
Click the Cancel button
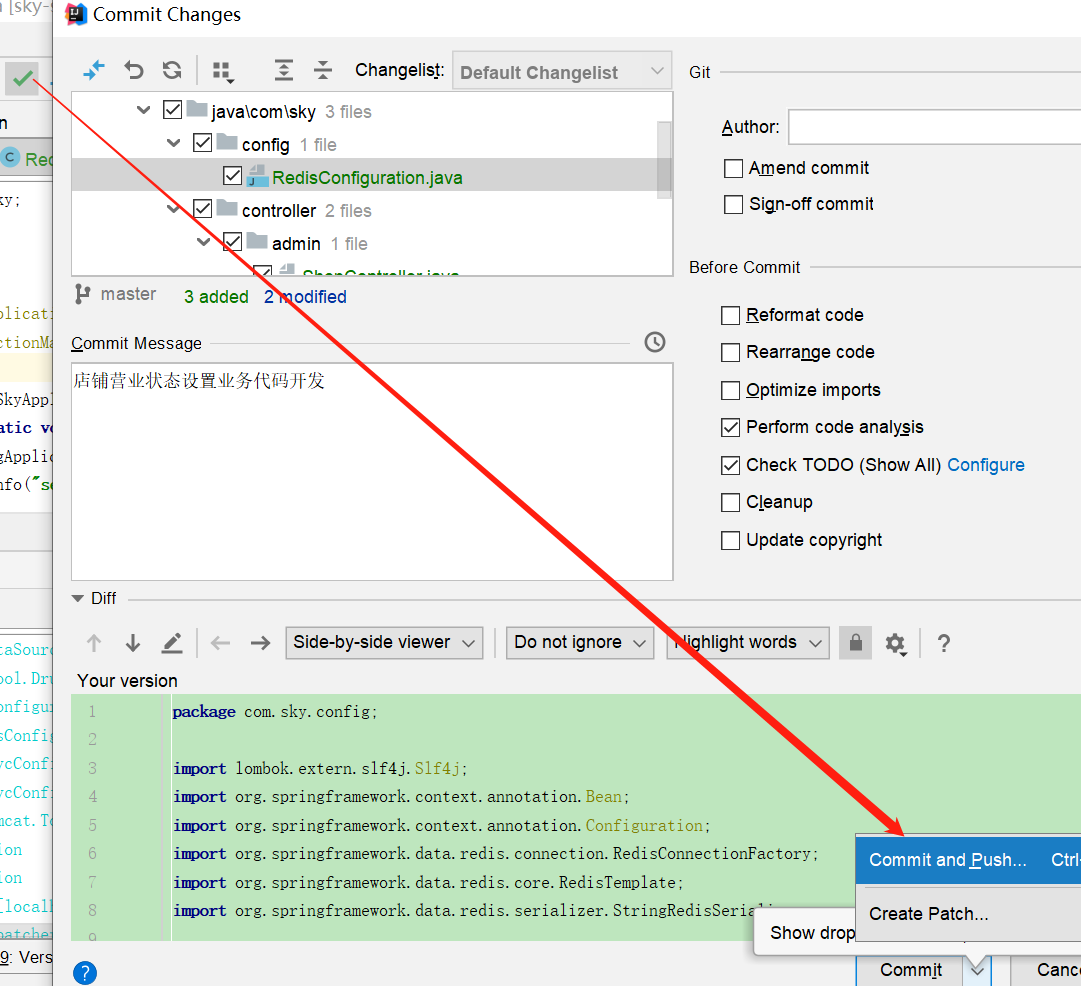(x=1046, y=970)
